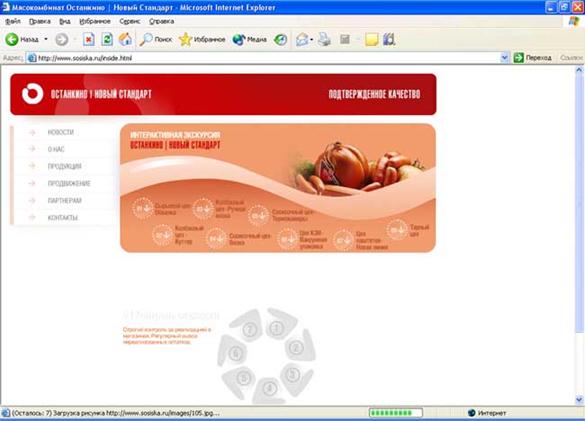Click the Переход go button
This screenshot has width=585, height=421.
tap(532, 57)
